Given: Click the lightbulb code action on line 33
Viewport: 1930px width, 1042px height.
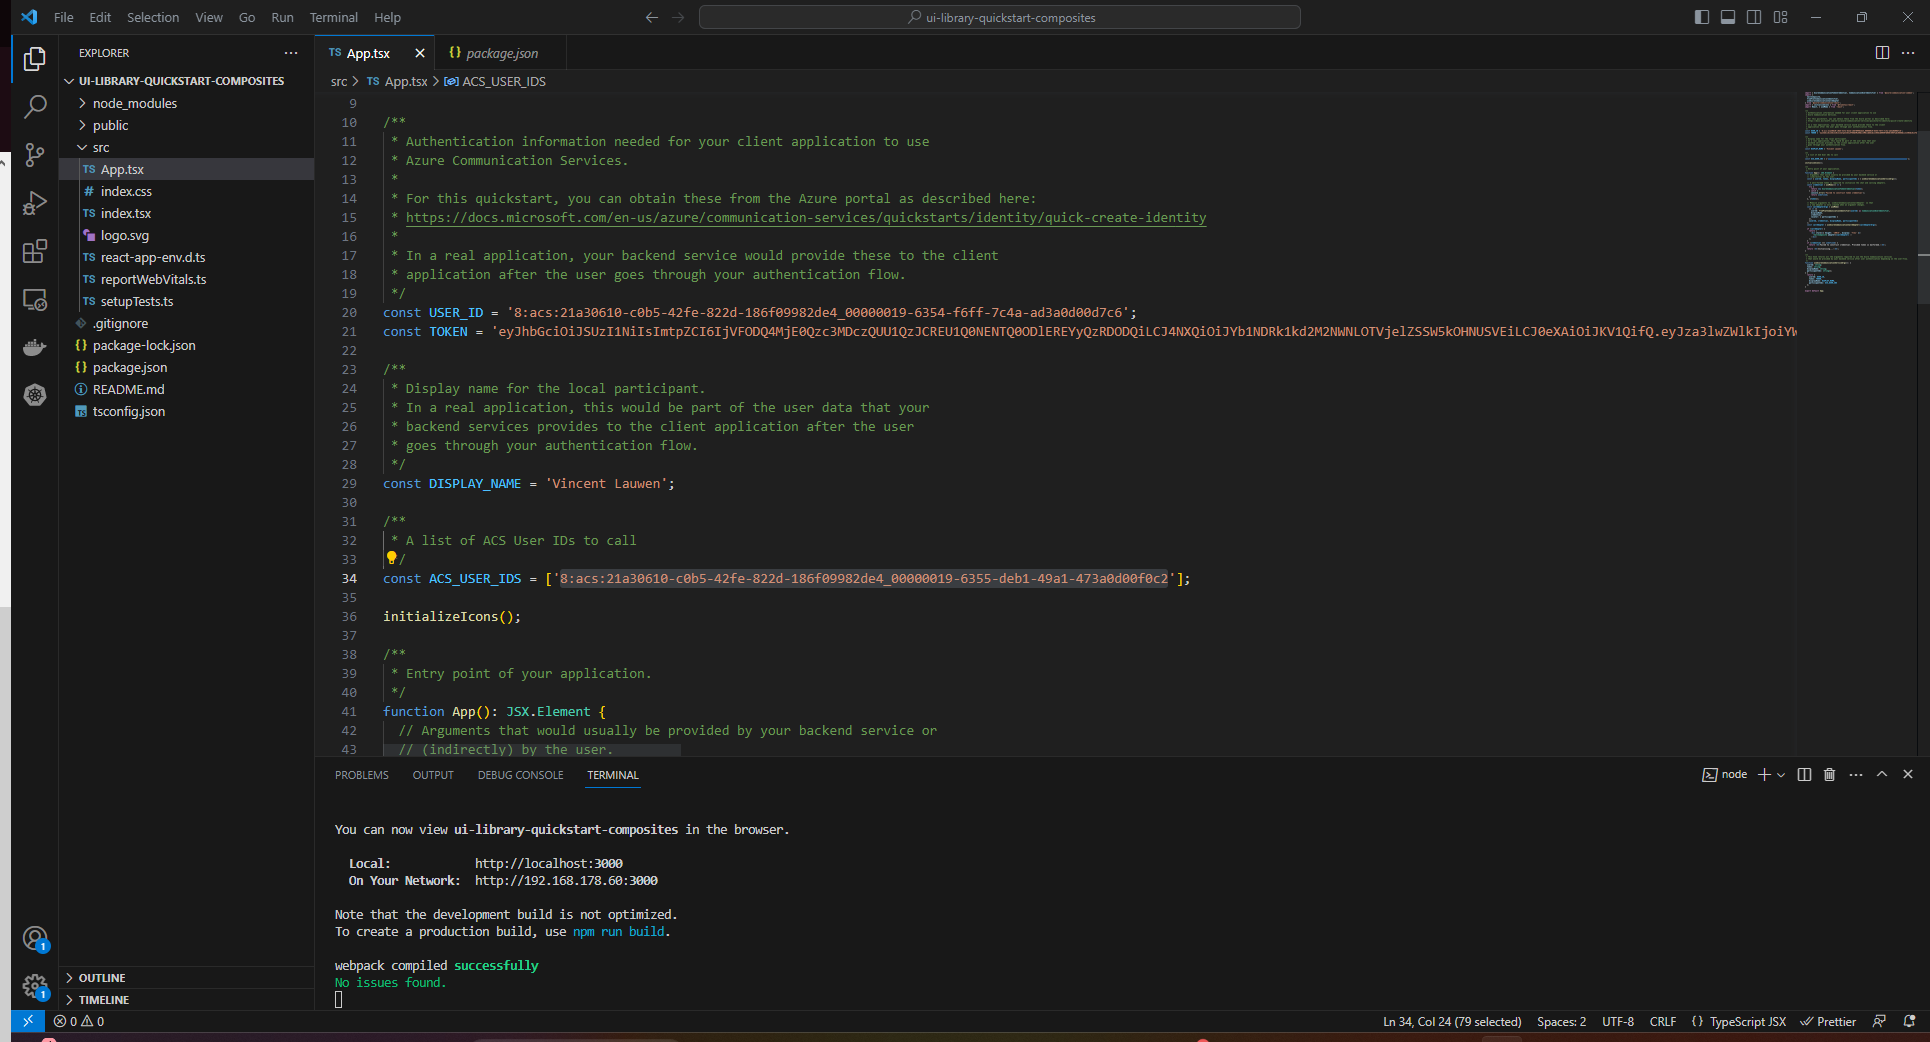Looking at the screenshot, I should (391, 558).
